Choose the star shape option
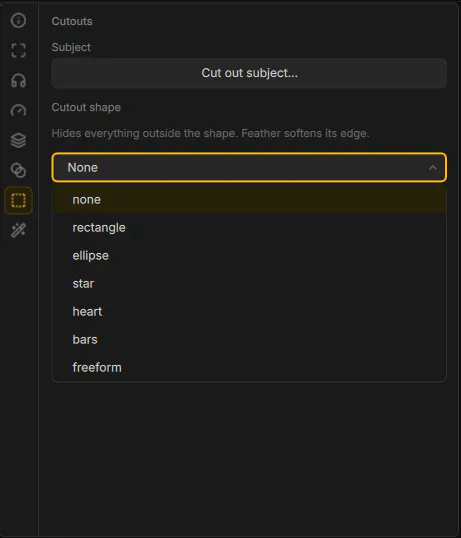This screenshot has height=538, width=461. pyautogui.click(x=249, y=284)
